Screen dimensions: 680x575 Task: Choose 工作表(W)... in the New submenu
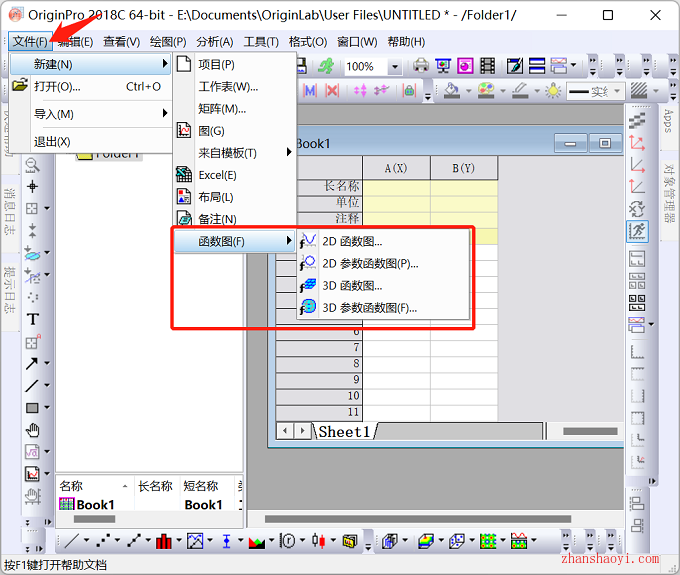(235, 86)
